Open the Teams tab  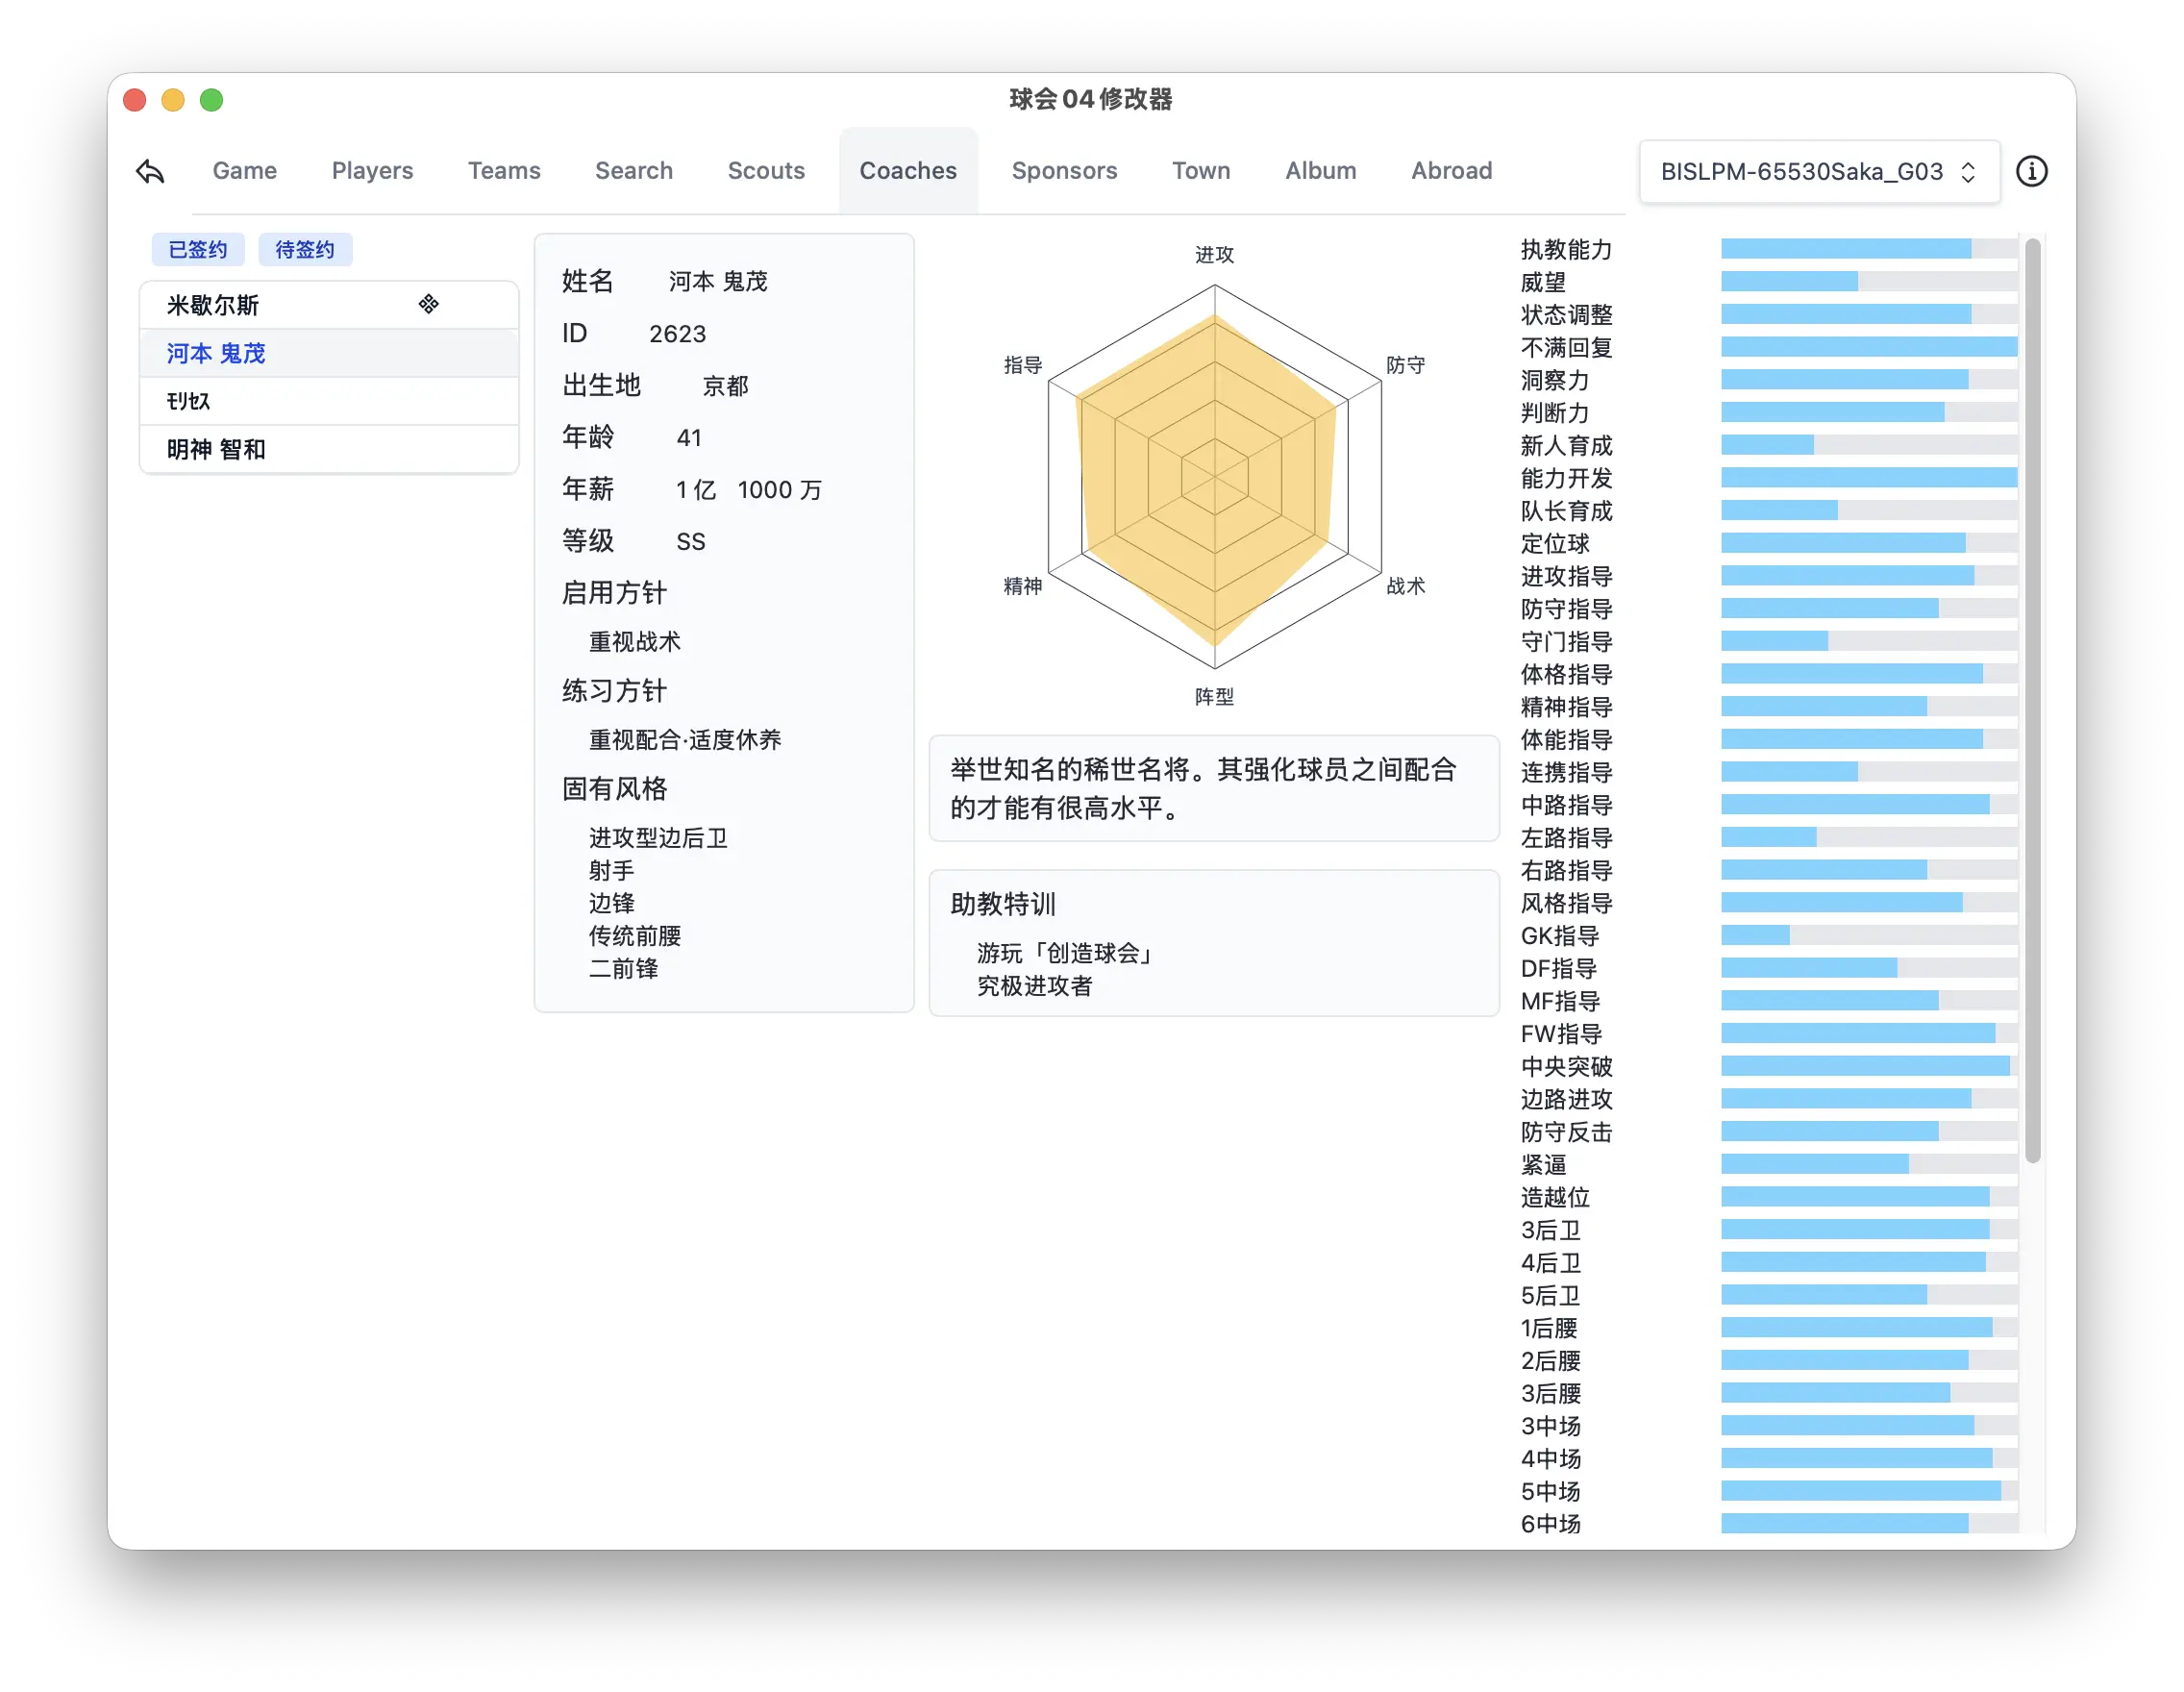pos(504,171)
